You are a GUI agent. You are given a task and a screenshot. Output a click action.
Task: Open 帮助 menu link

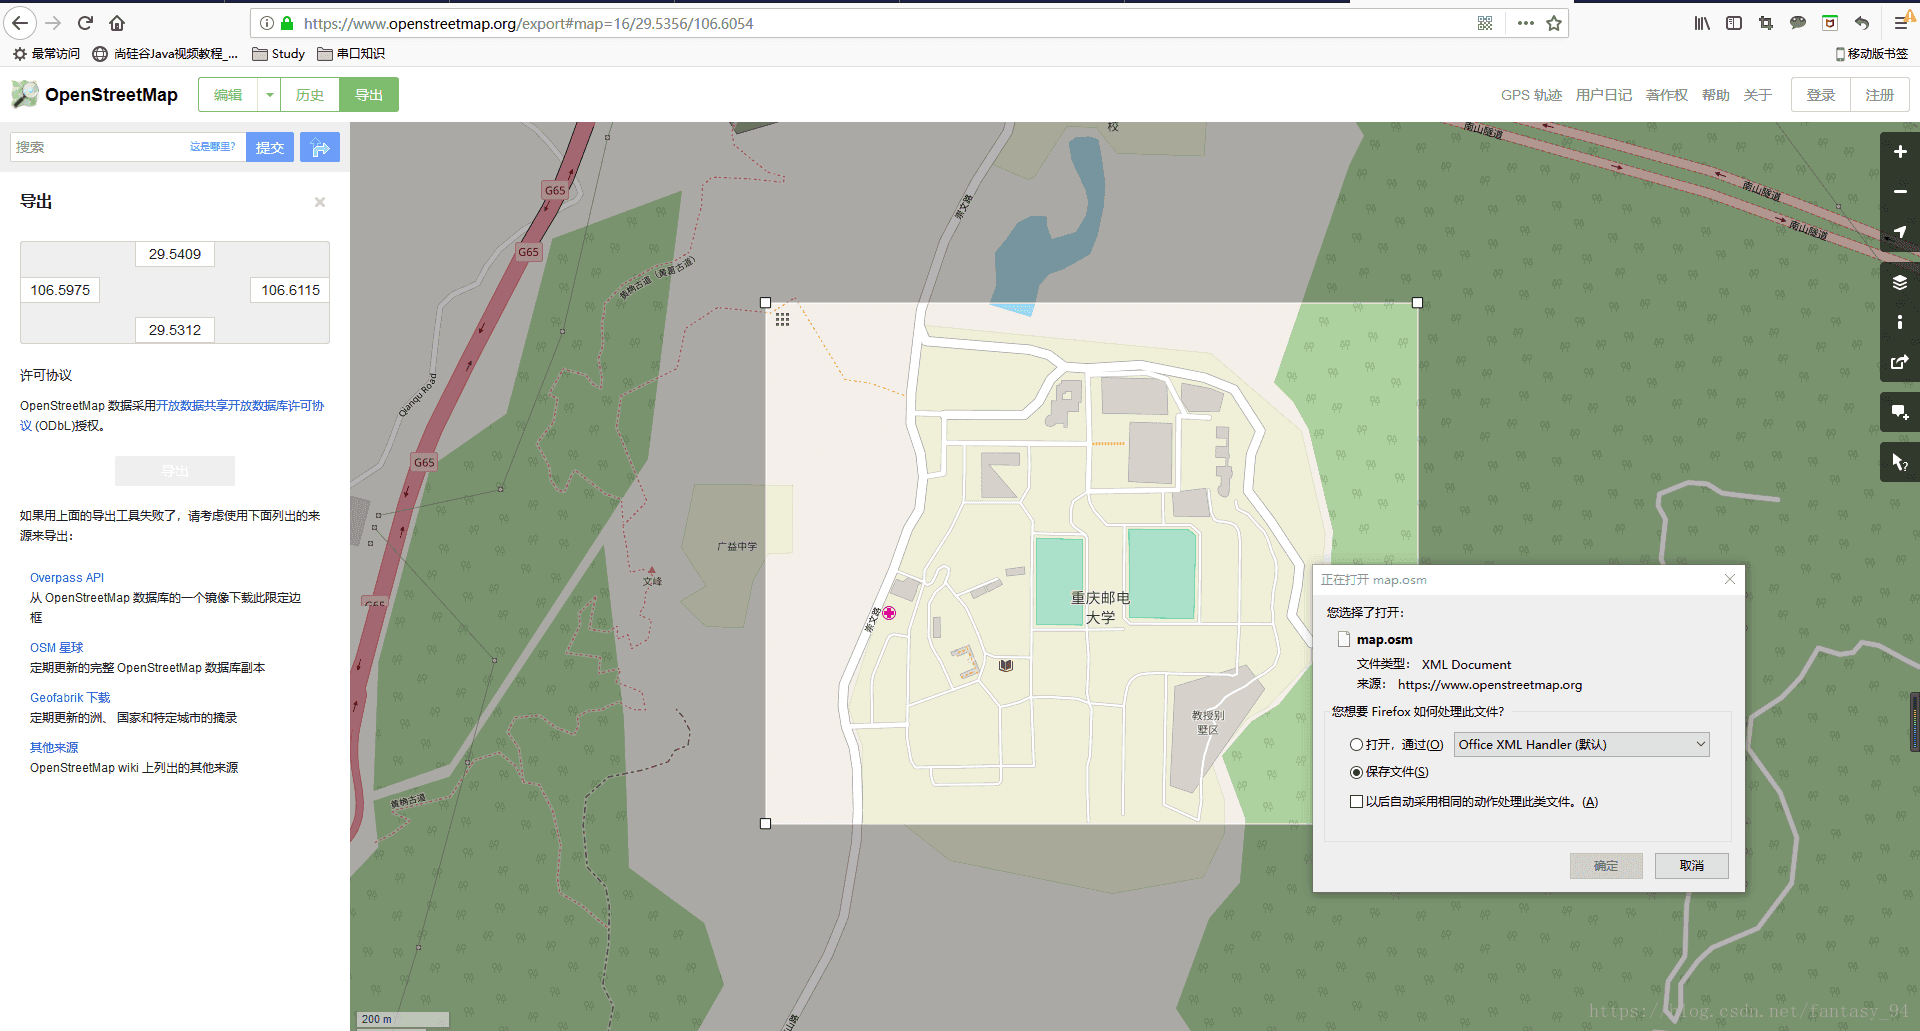(x=1716, y=95)
